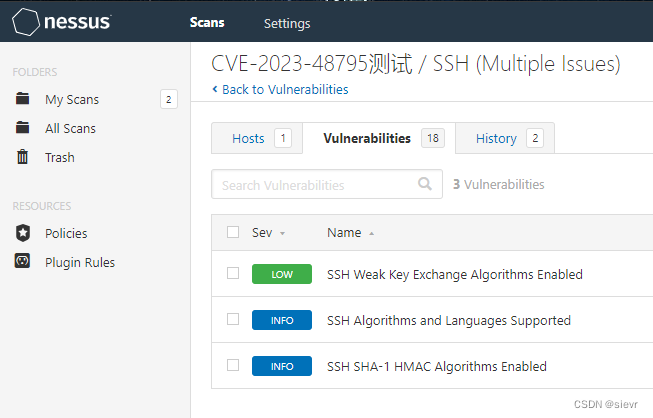Image resolution: width=653 pixels, height=418 pixels.
Task: Check the SSH Algorithms and Languages row checkbox
Action: [x=233, y=319]
